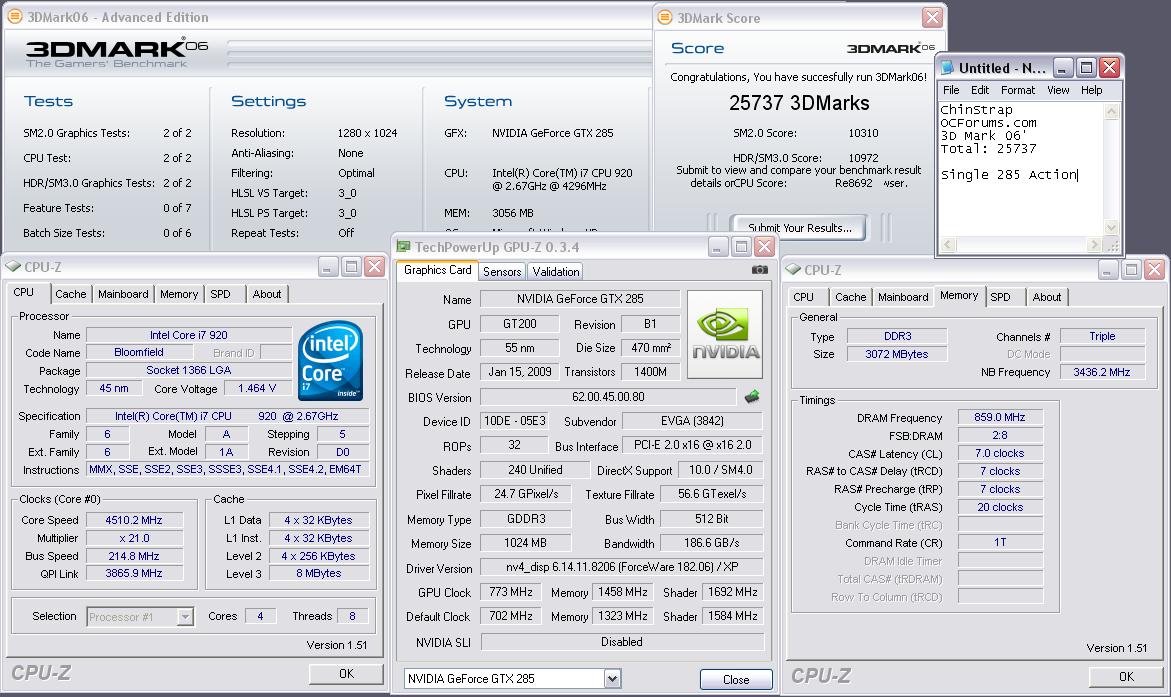Close the 3DMark Score window
The image size is (1171, 697).
pyautogui.click(x=932, y=17)
